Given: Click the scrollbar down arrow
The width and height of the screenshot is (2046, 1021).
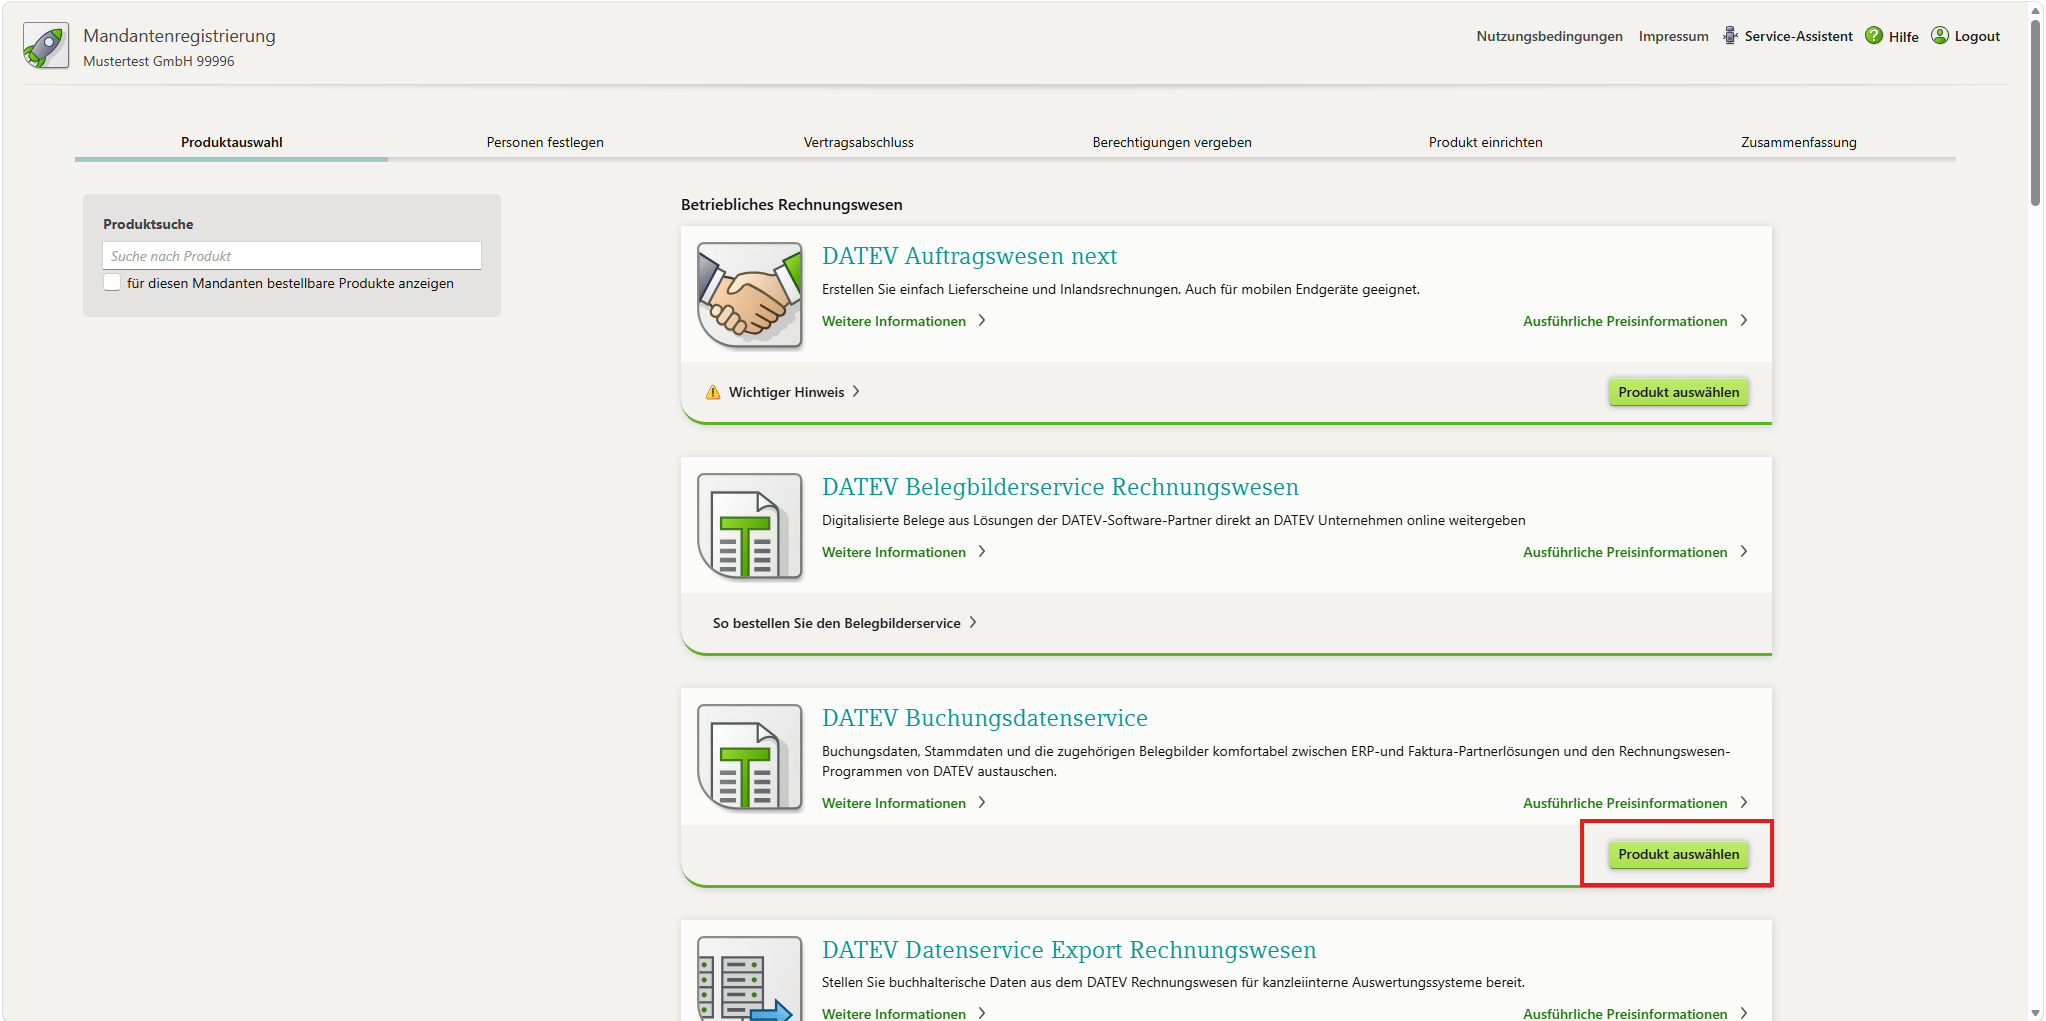Looking at the screenshot, I should pos(2035,1013).
